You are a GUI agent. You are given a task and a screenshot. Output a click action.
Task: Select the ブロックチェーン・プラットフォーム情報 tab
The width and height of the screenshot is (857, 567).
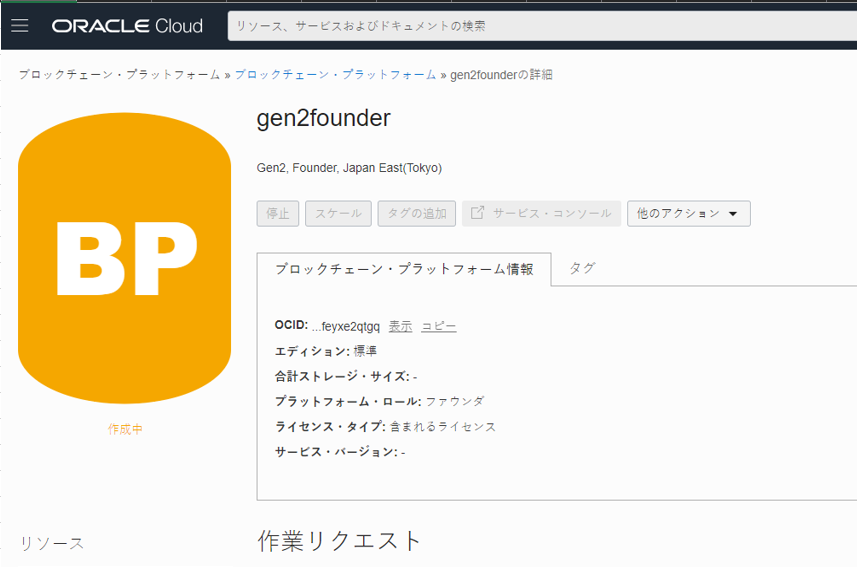pos(404,269)
